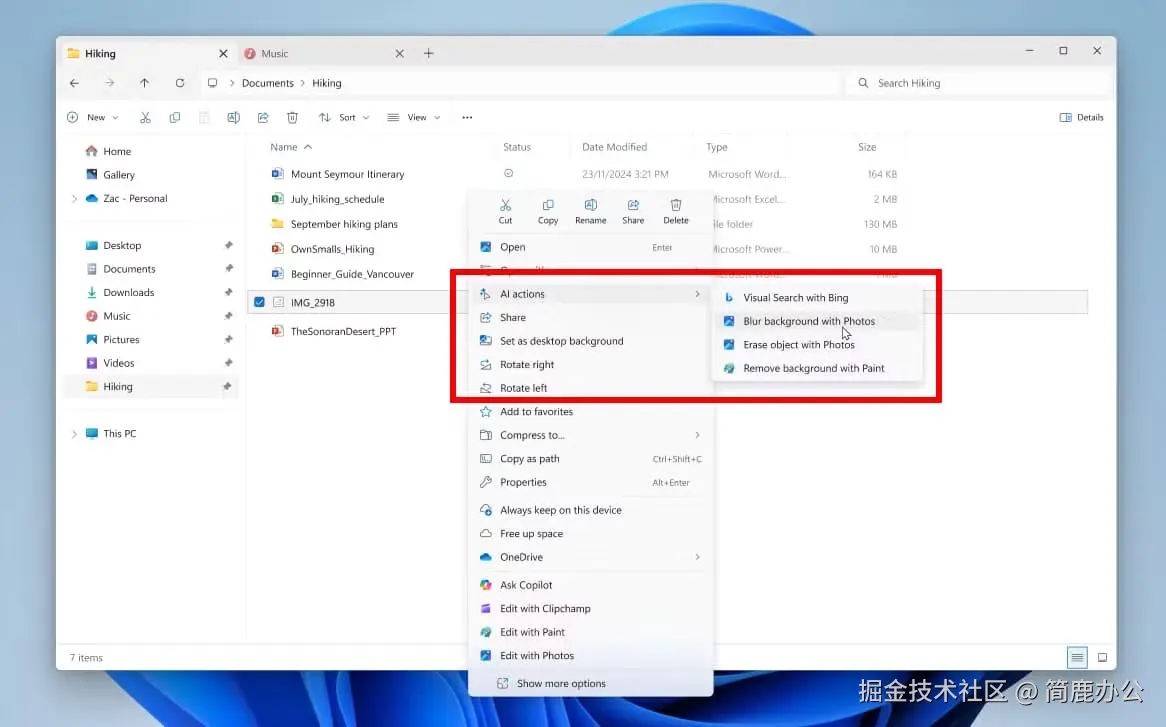Click the Cut icon in the context menu
The height and width of the screenshot is (727, 1166).
[x=506, y=205]
